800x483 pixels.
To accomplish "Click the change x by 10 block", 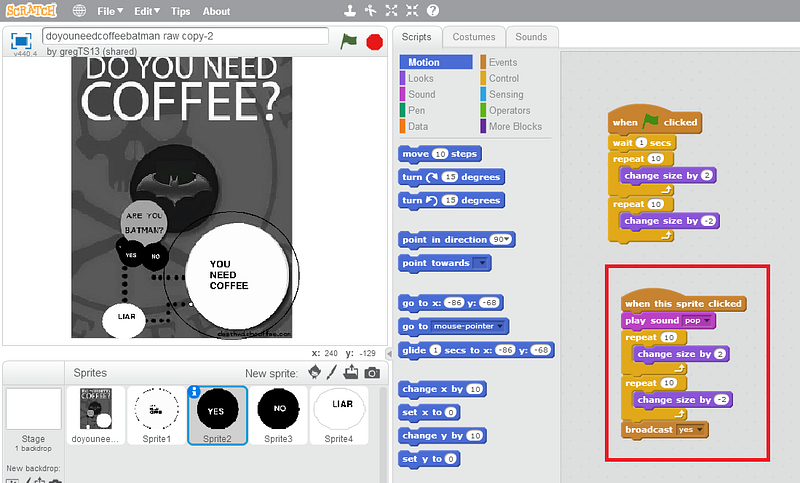I will pos(442,389).
